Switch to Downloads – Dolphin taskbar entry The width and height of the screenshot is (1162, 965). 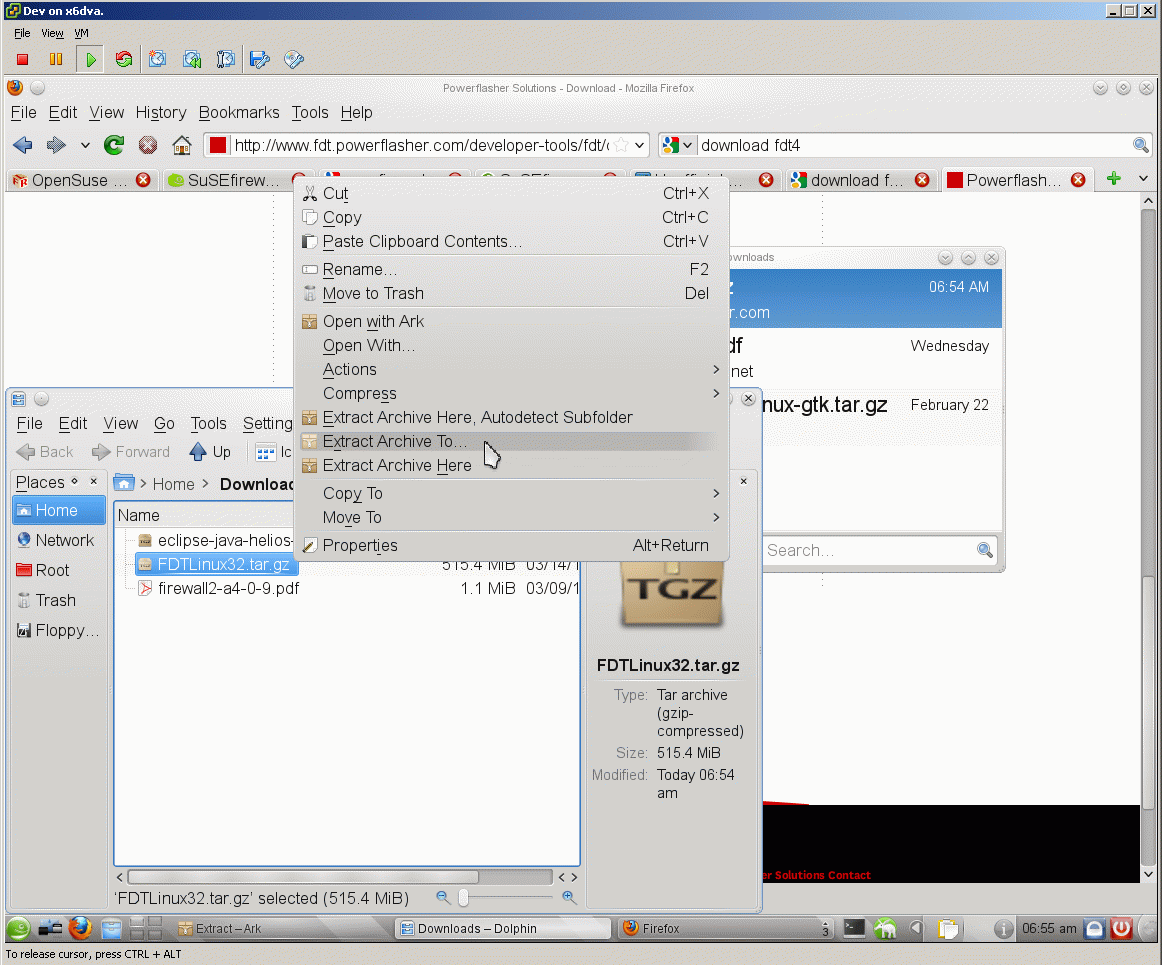coord(504,928)
